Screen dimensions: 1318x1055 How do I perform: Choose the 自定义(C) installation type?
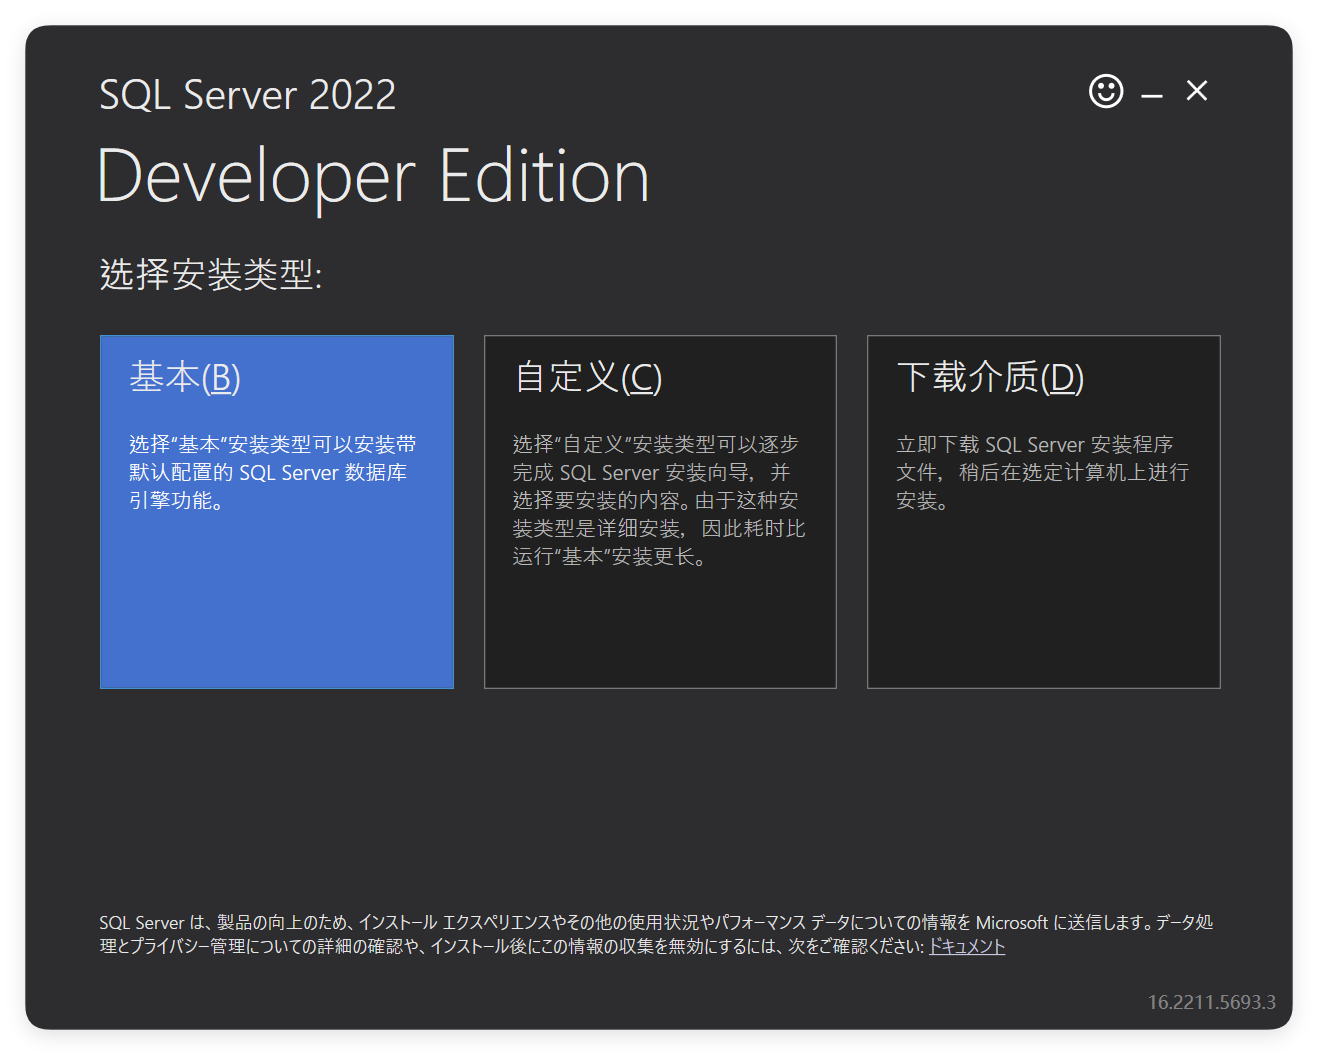coord(660,512)
